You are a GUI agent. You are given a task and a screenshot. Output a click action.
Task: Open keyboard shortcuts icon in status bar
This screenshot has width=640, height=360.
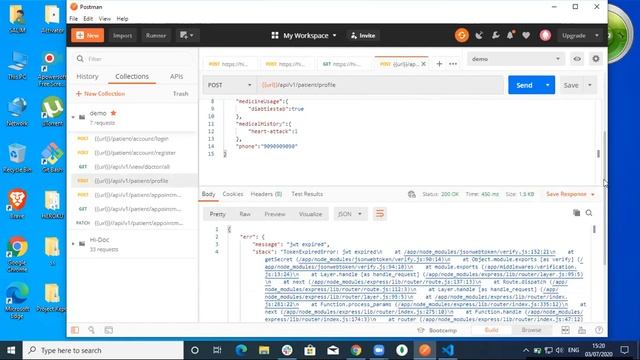tap(582, 330)
